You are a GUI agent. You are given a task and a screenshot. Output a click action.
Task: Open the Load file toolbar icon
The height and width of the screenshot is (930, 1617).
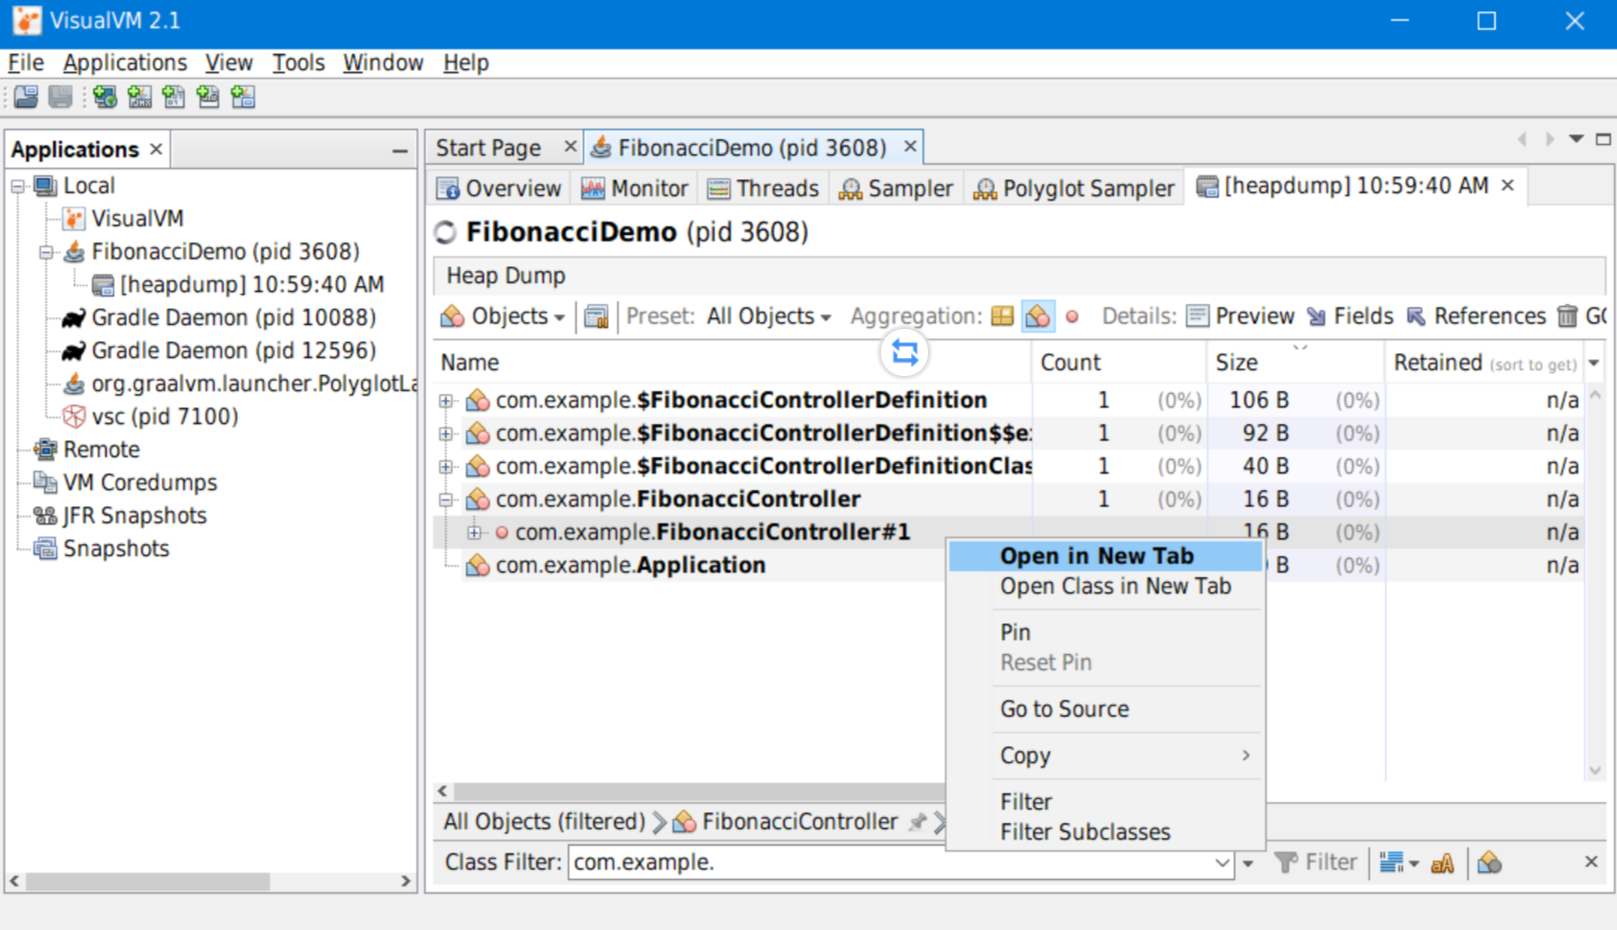pyautogui.click(x=24, y=96)
